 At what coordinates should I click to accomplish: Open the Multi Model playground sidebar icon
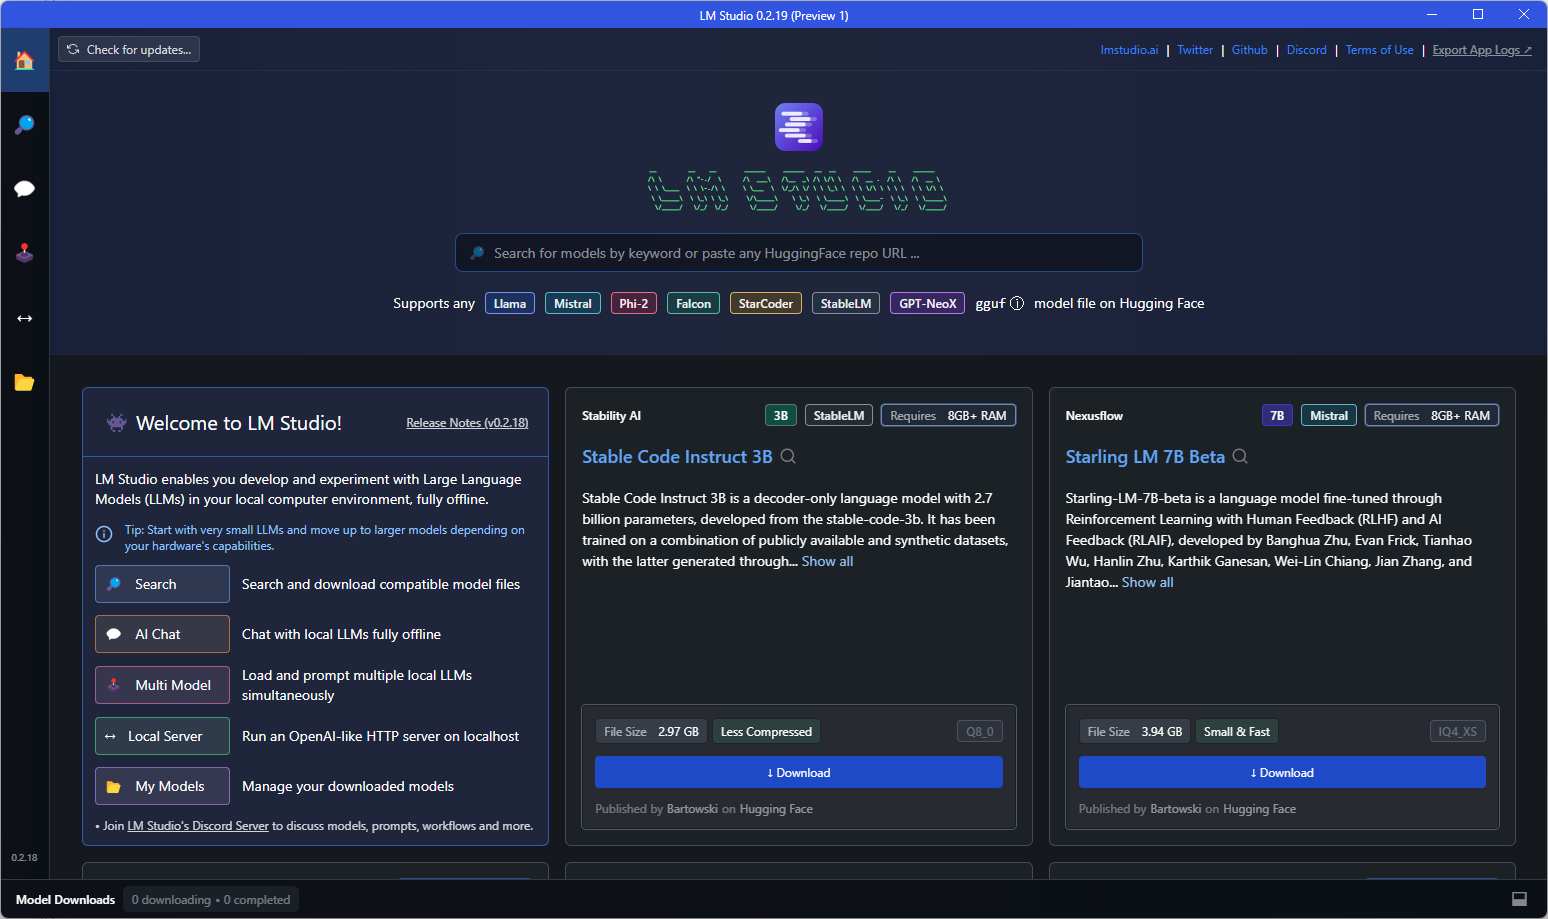click(x=25, y=254)
